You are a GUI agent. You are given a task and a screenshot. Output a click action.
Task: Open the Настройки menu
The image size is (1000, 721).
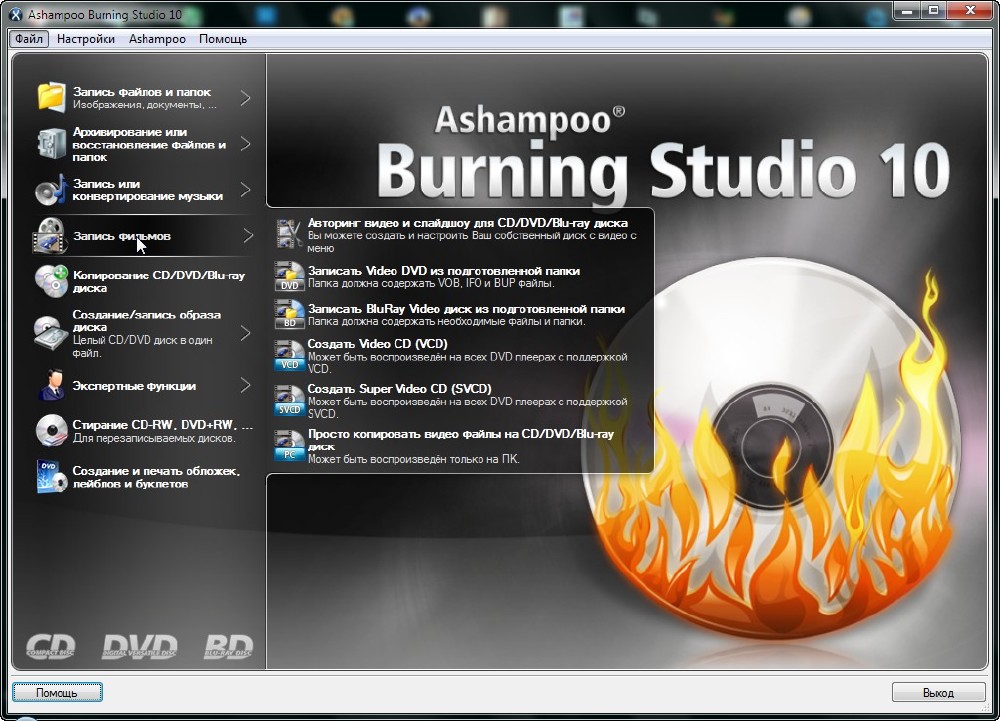point(86,39)
